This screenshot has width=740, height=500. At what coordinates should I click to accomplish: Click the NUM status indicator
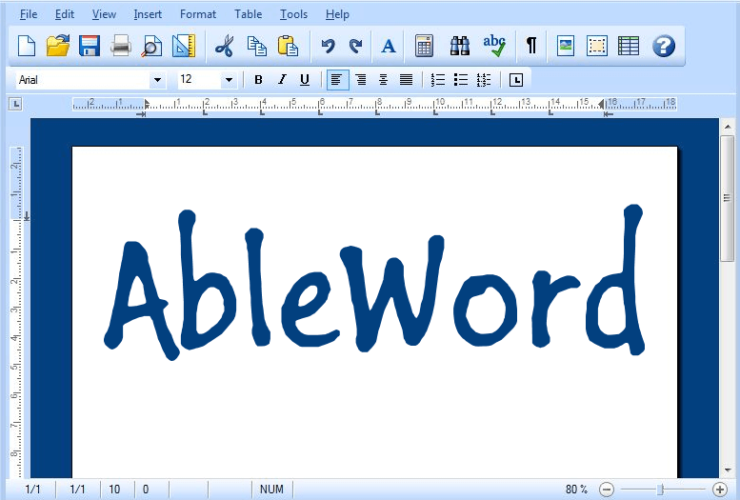pyautogui.click(x=271, y=489)
